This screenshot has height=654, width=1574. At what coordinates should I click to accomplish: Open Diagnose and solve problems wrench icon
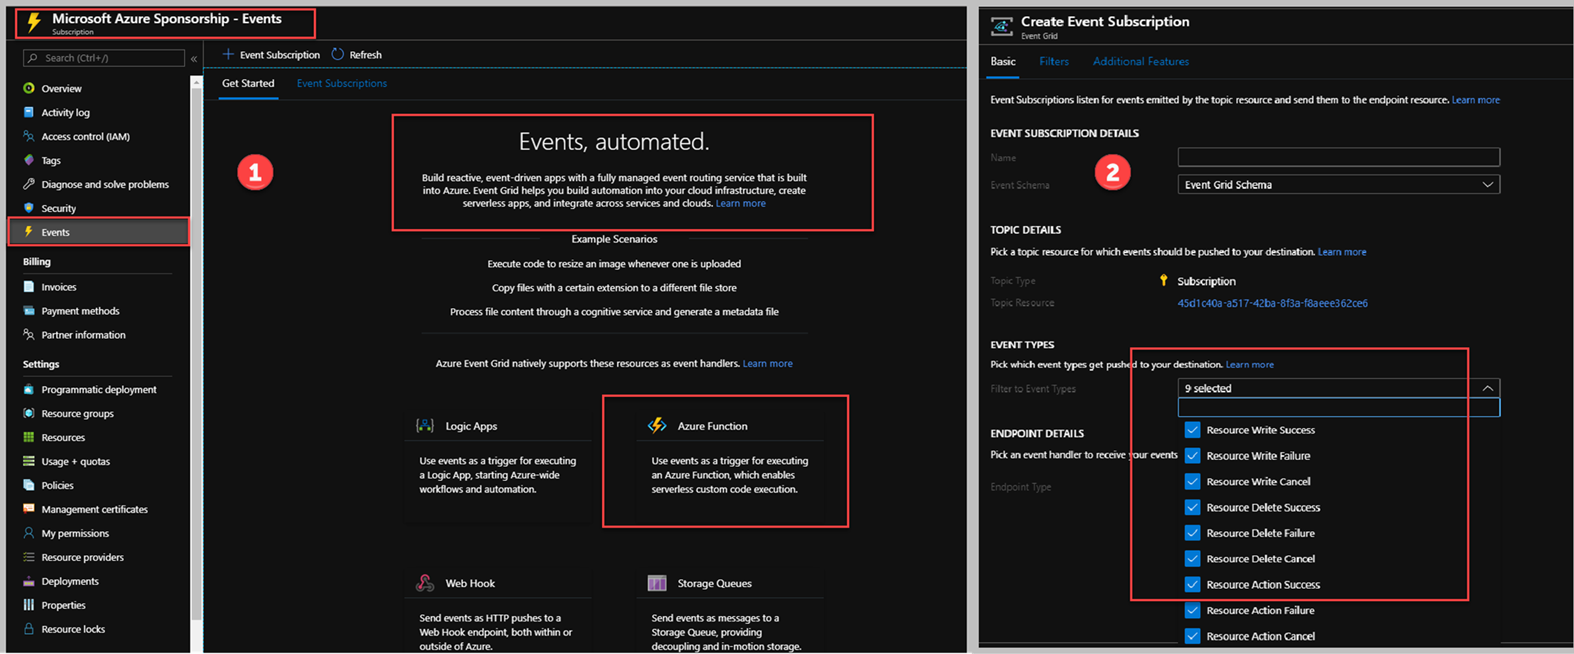tap(29, 184)
